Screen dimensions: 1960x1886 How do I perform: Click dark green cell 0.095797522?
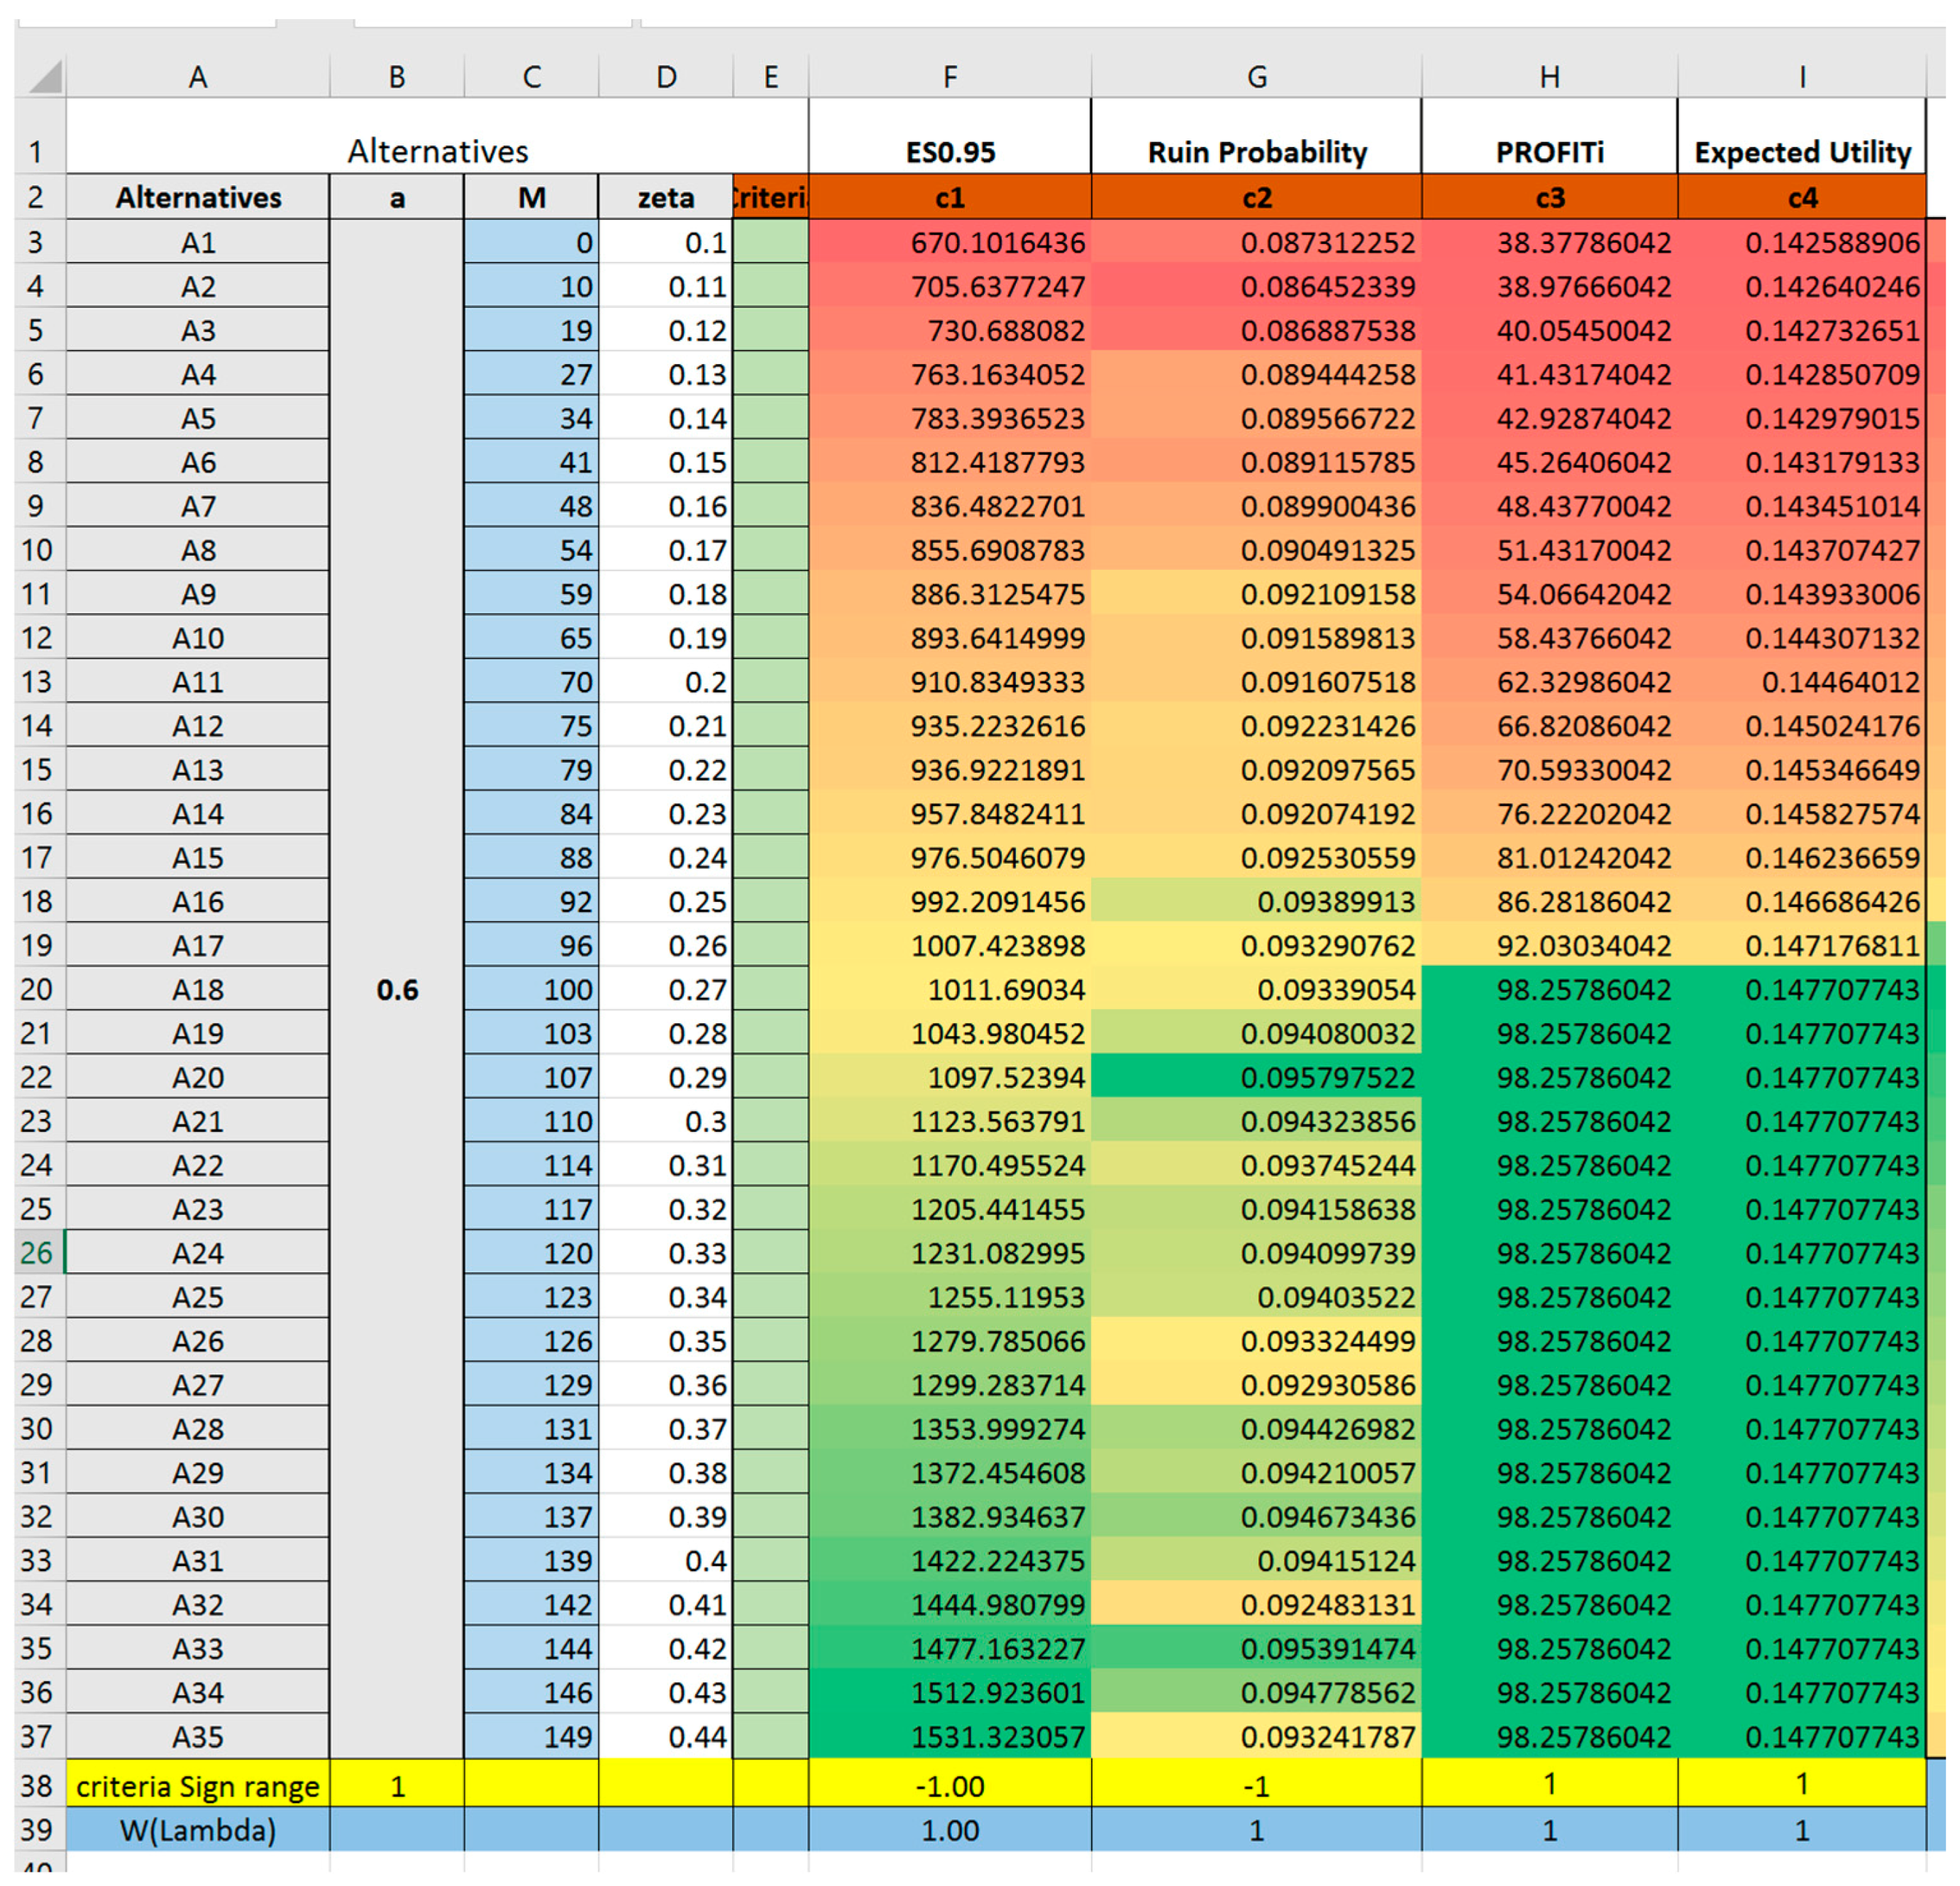click(x=1256, y=1078)
